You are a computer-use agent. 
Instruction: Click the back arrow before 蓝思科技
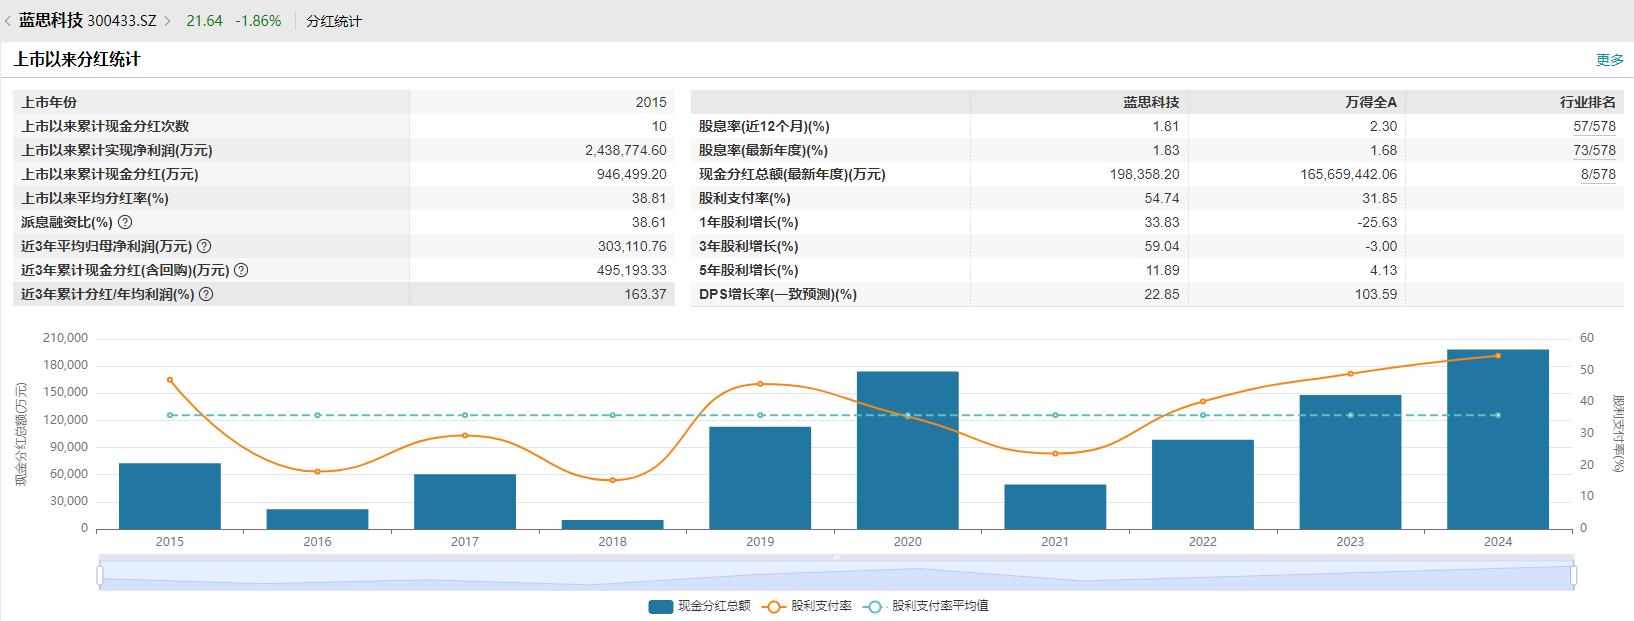8,21
